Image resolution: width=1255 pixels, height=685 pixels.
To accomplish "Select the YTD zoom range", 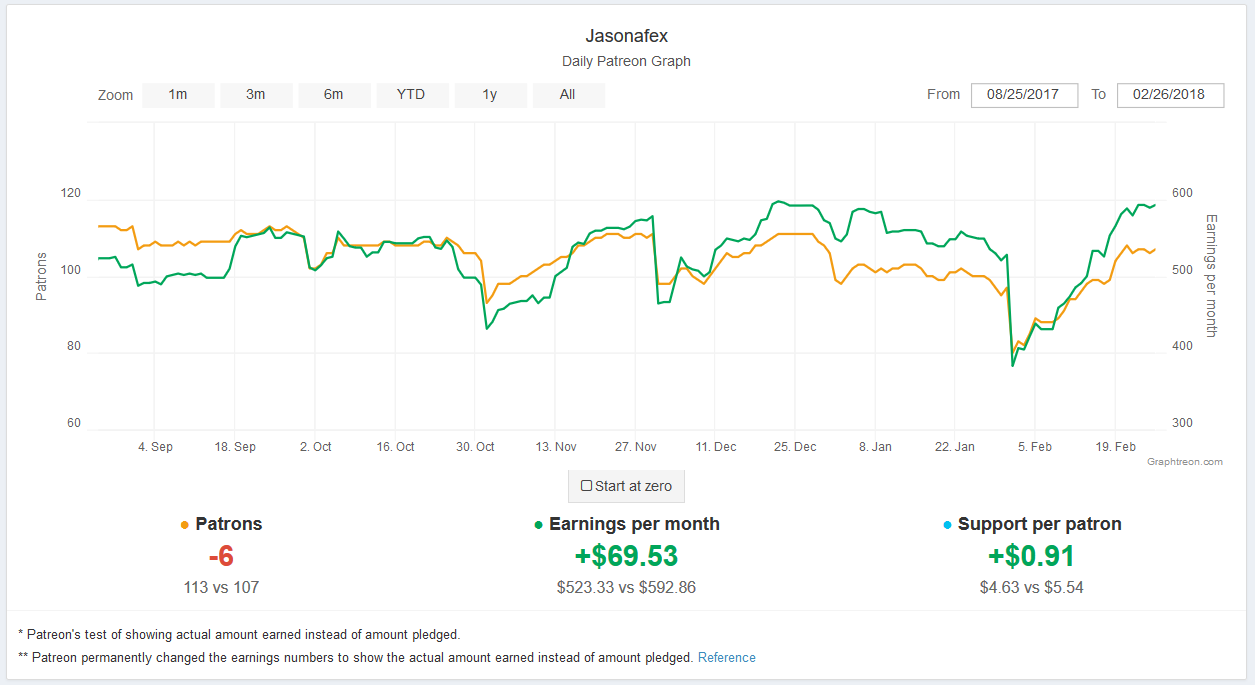I will pos(411,95).
